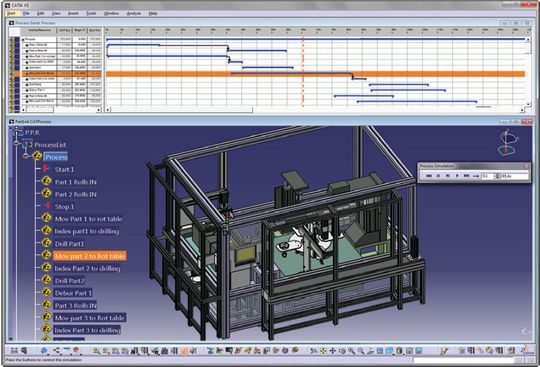This screenshot has height=367, width=540.
Task: Select 'Part 2 Rolls IN' tree activity
Action: [75, 194]
